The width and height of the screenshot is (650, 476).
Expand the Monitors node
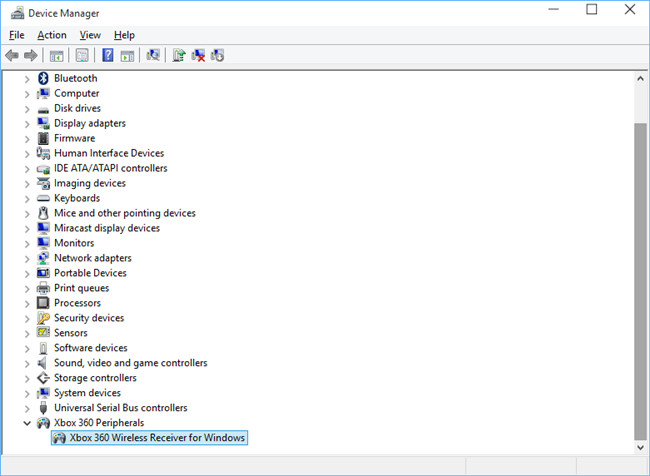pos(27,243)
